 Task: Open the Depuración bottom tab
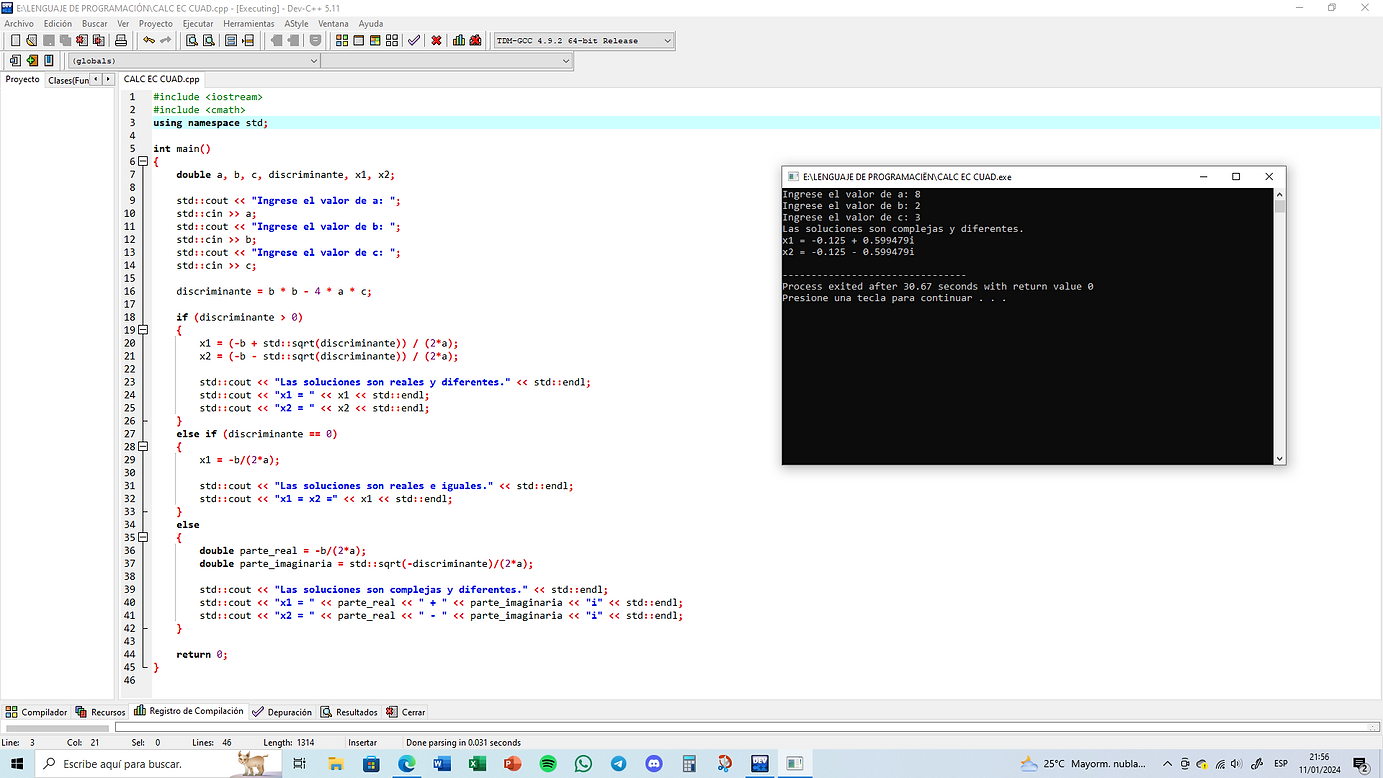[x=282, y=712]
